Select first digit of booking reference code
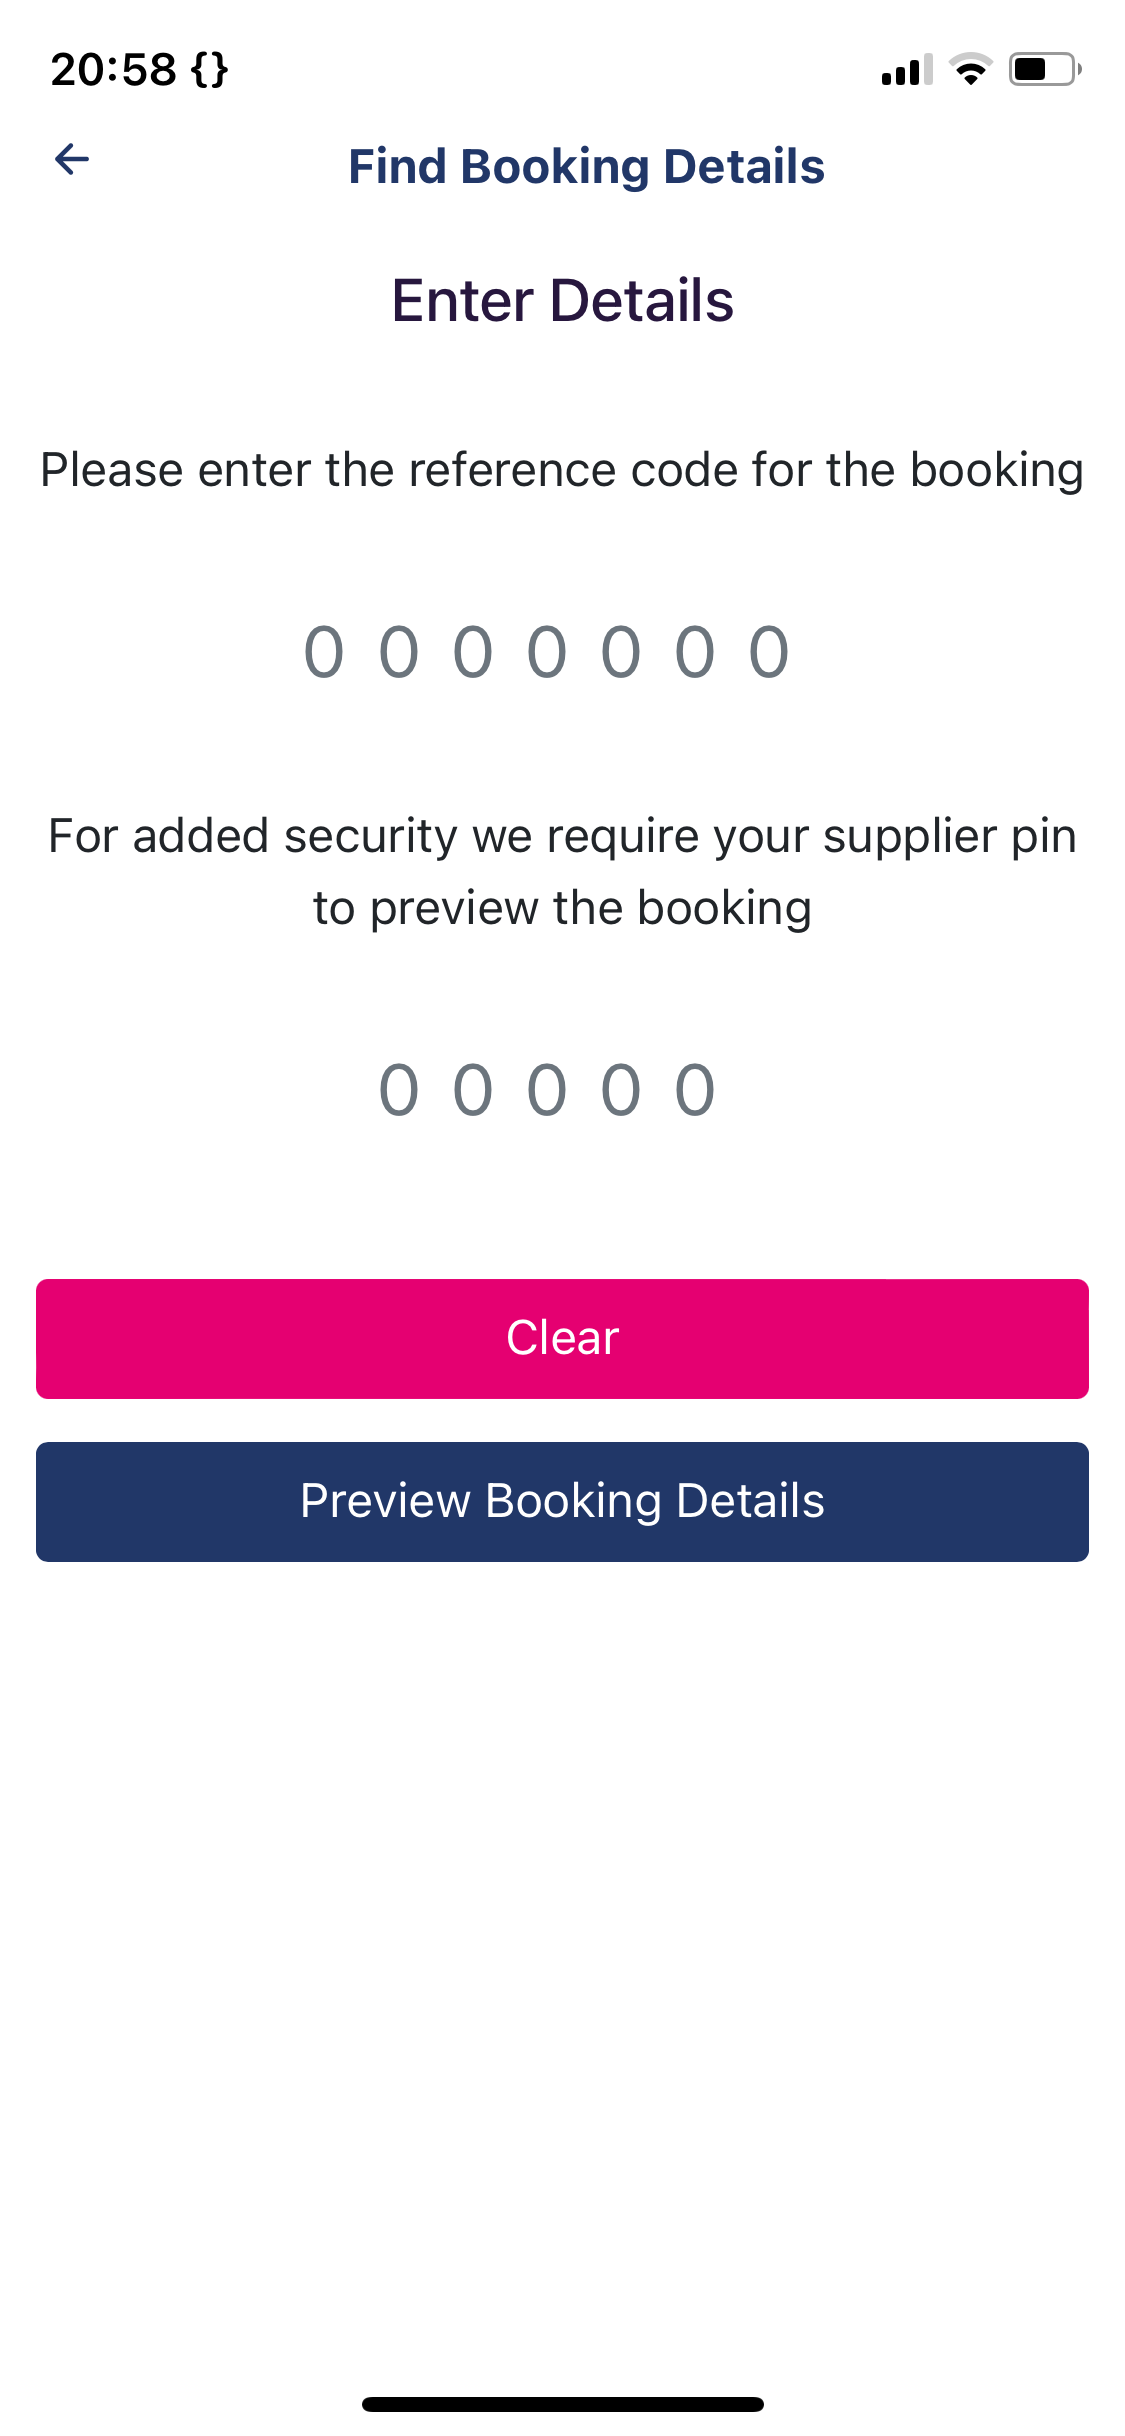The width and height of the screenshot is (1125, 2436). click(324, 652)
